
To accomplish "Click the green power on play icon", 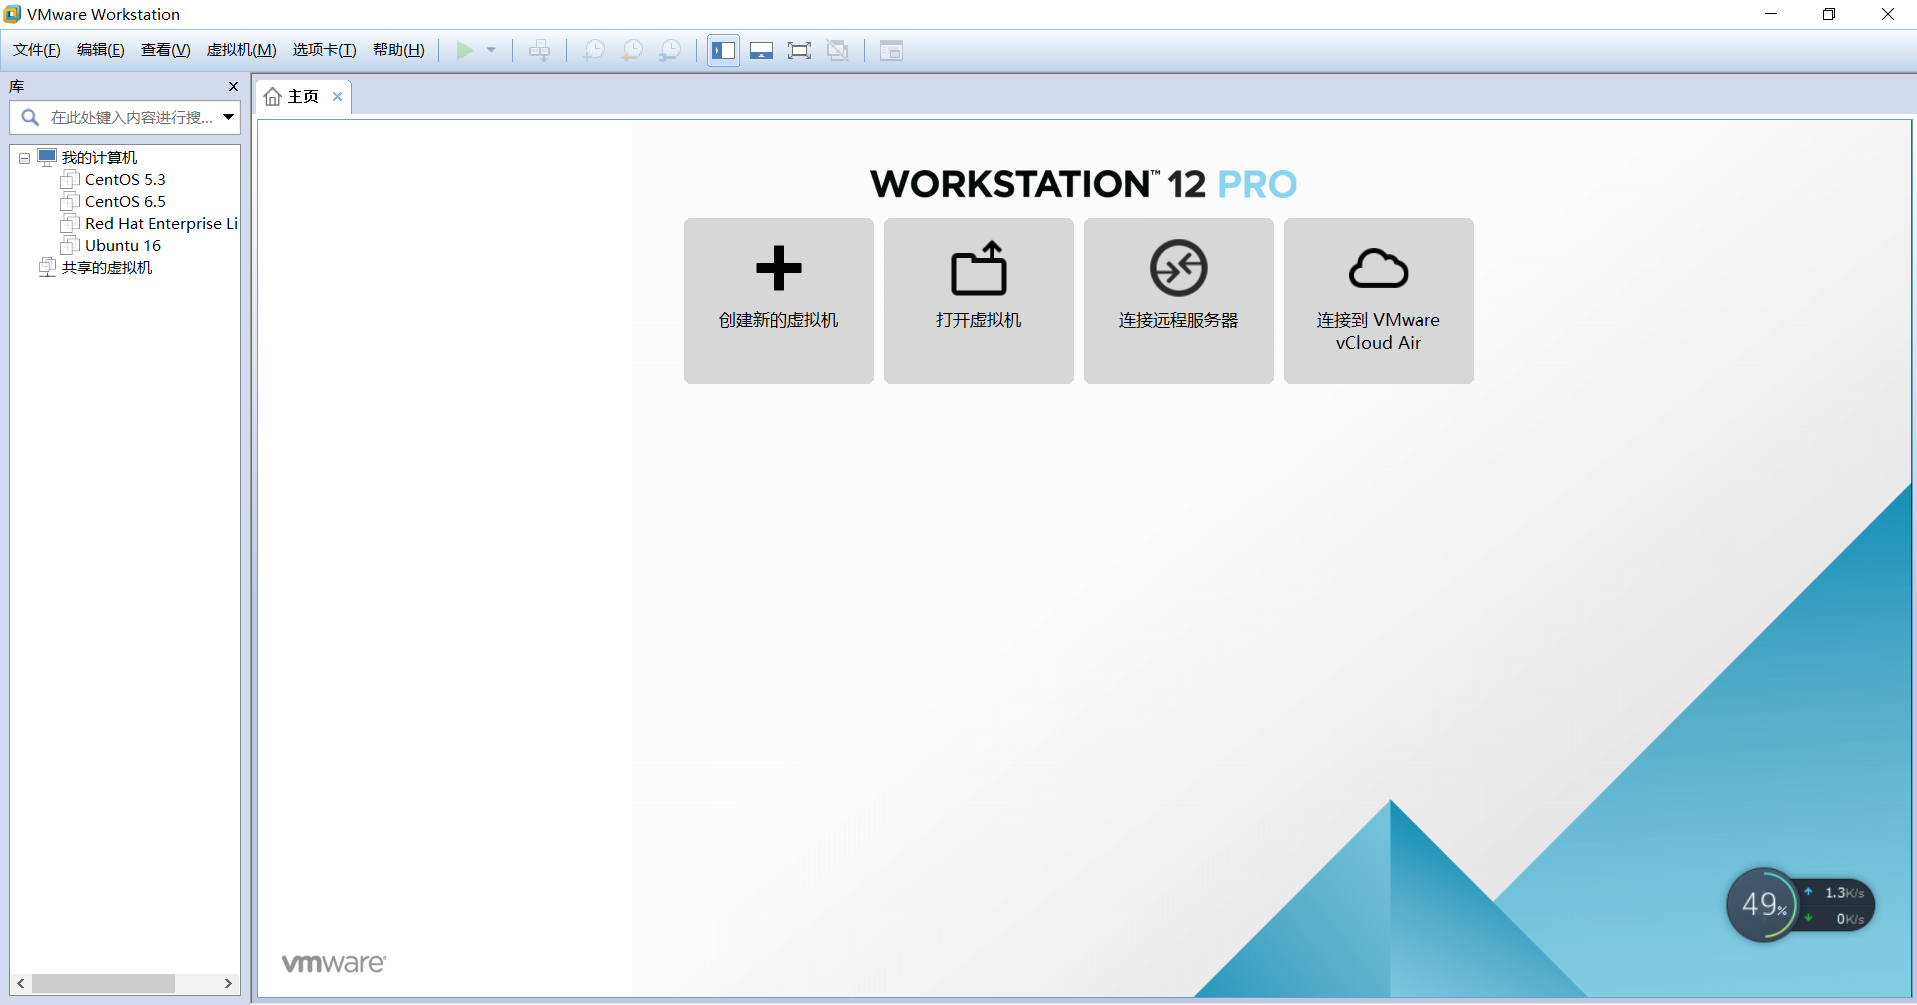I will 465,50.
